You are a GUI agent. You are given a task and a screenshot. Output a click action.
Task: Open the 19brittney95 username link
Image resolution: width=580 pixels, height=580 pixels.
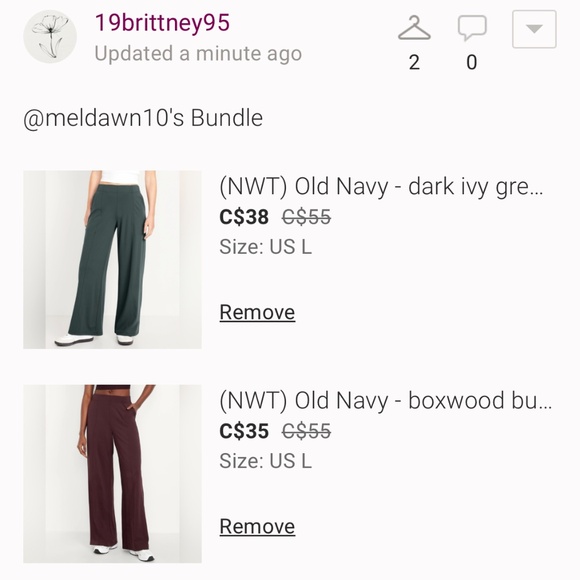pos(162,23)
